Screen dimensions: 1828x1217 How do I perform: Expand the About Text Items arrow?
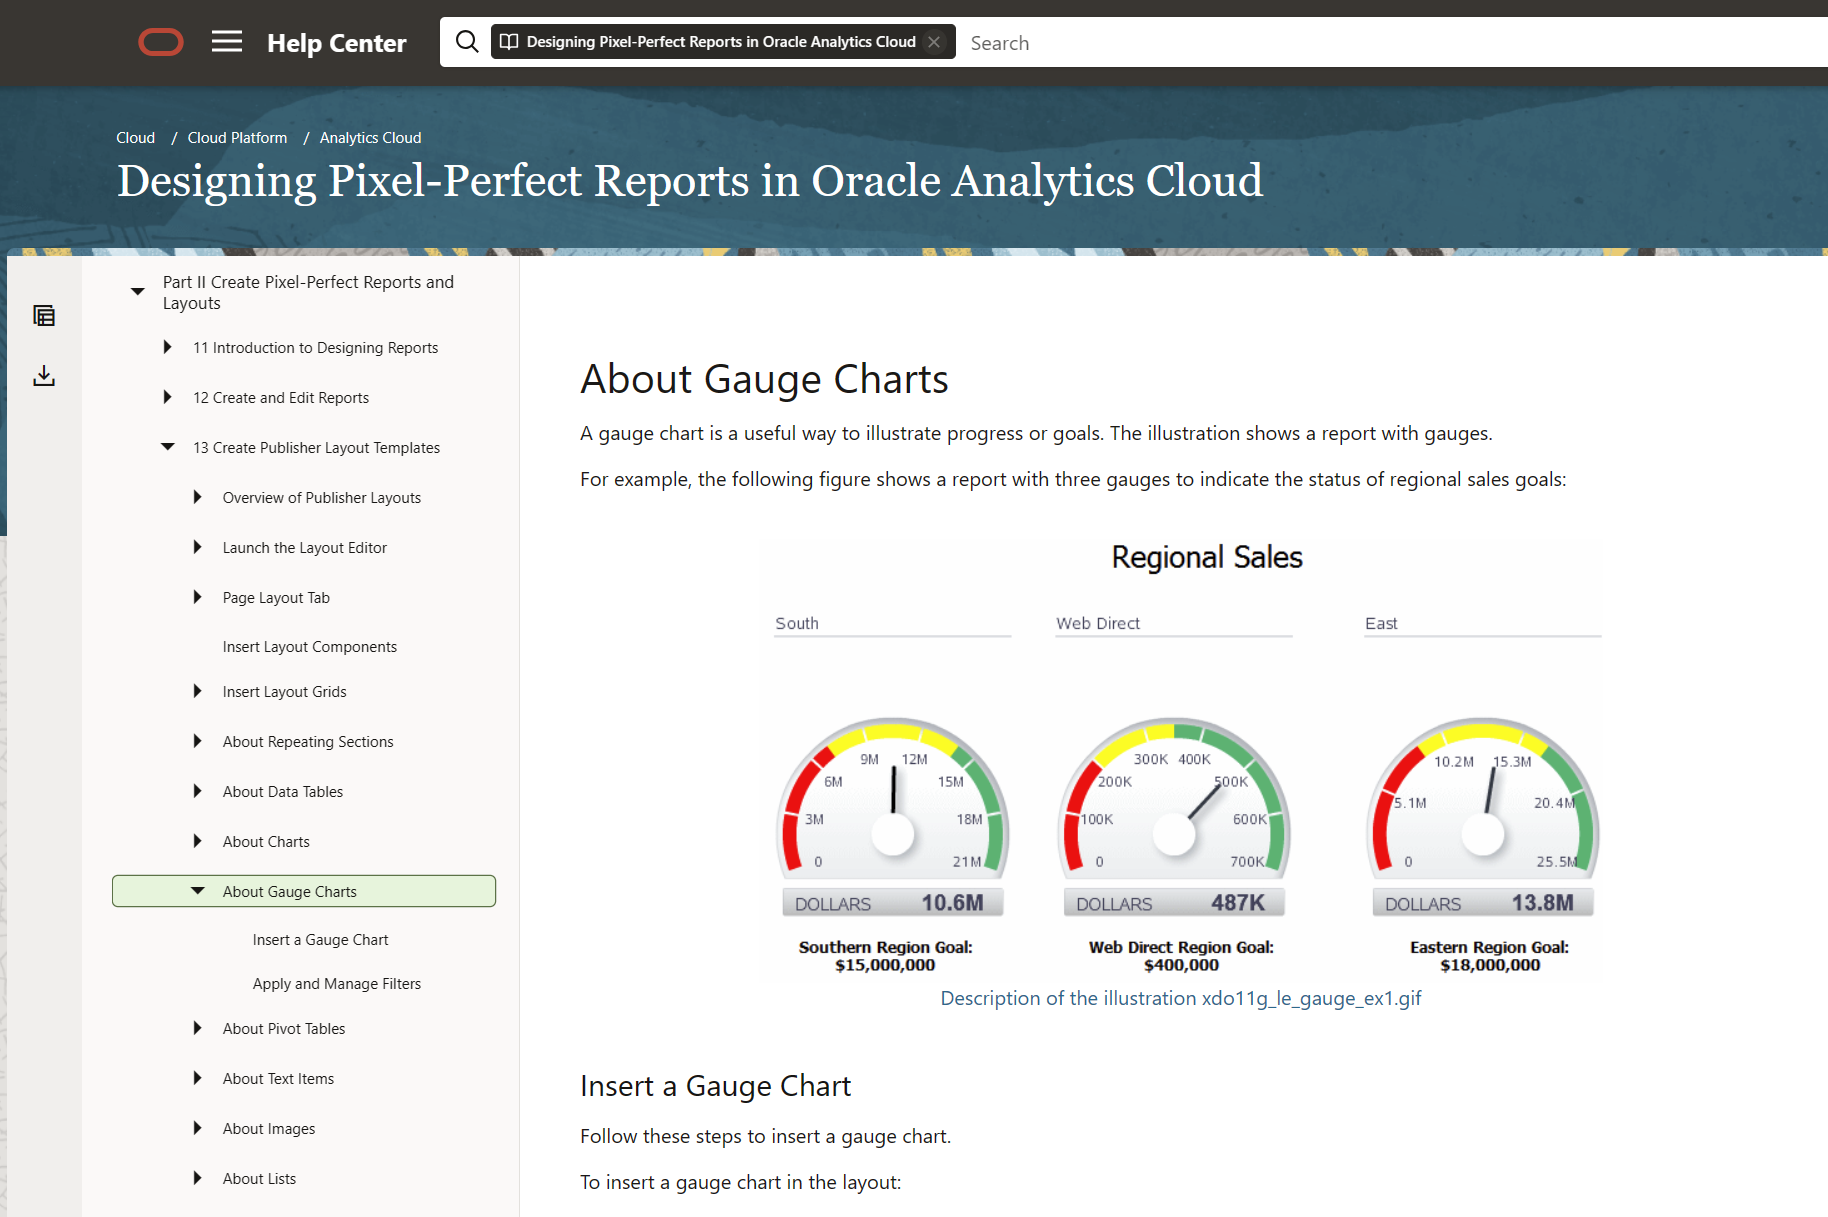click(x=197, y=1078)
